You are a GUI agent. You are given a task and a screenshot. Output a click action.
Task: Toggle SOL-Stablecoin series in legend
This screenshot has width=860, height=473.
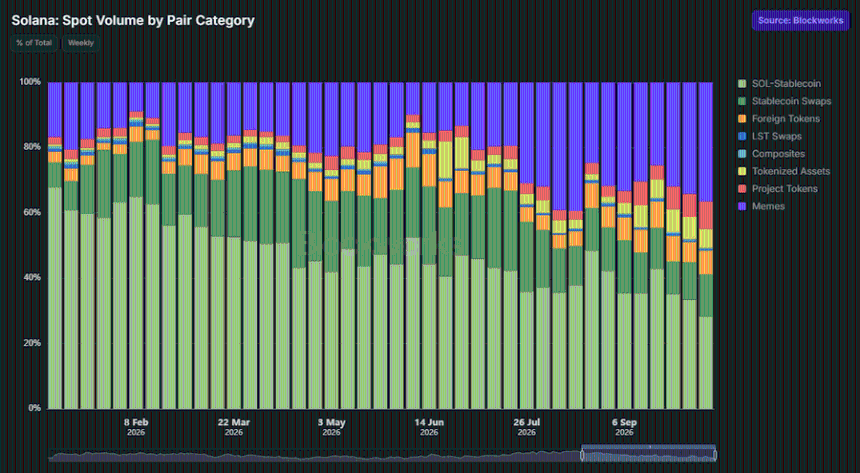coord(779,84)
